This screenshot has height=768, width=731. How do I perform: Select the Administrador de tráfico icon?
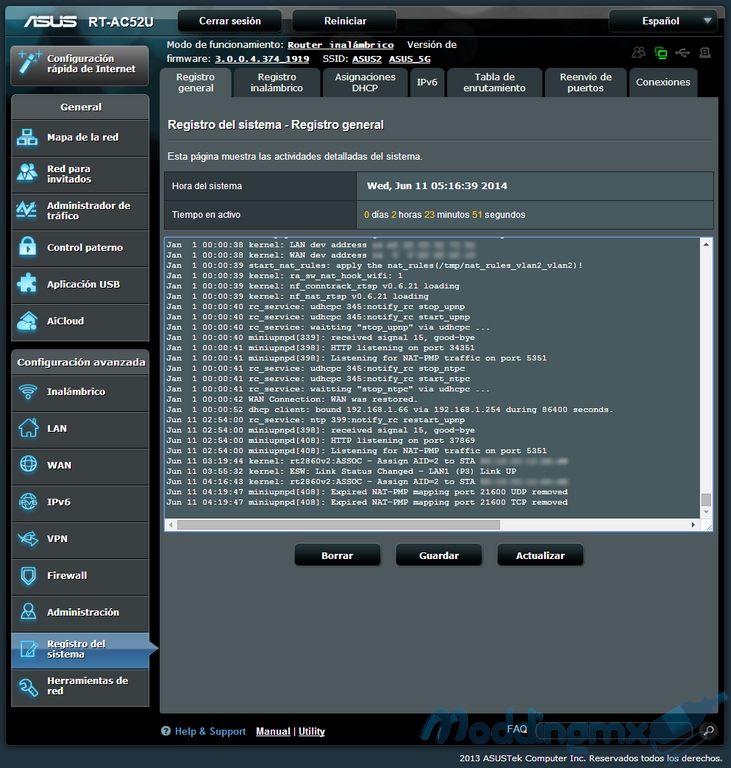(26, 210)
